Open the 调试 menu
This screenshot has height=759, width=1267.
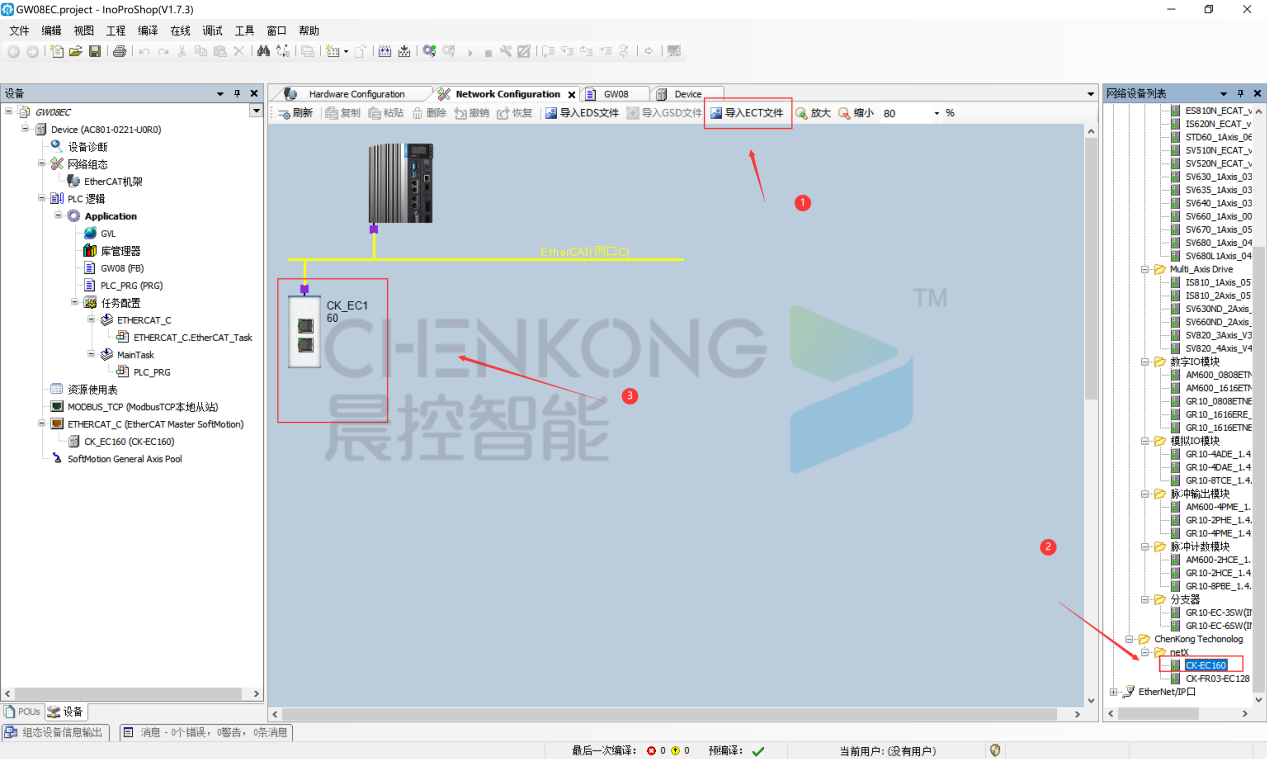pos(213,31)
